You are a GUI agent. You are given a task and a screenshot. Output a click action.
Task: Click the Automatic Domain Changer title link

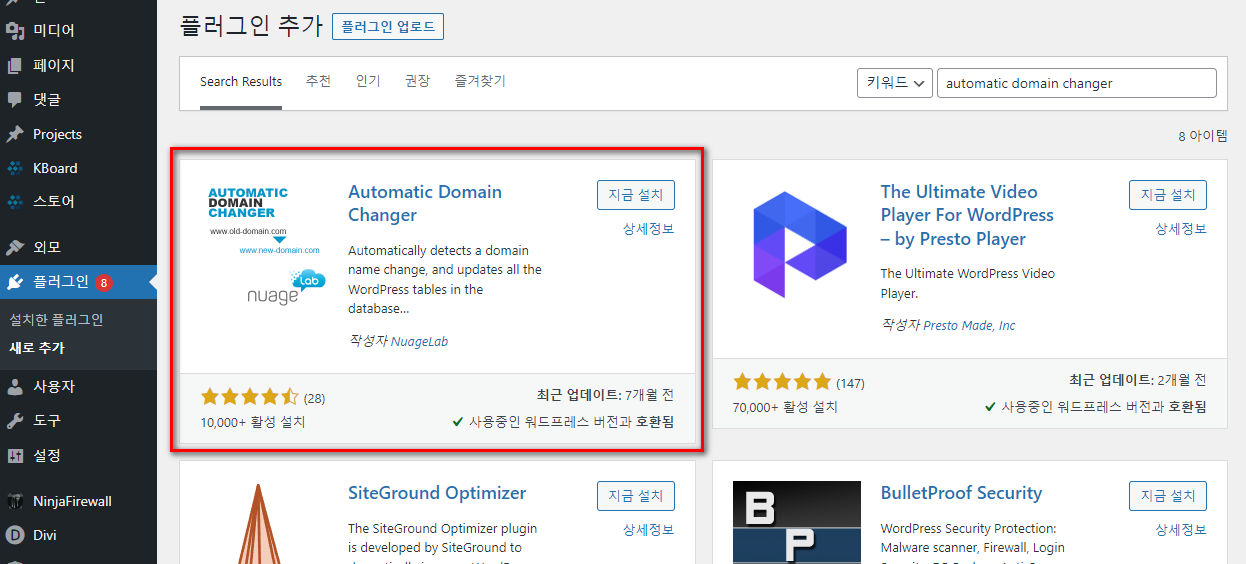(x=425, y=203)
